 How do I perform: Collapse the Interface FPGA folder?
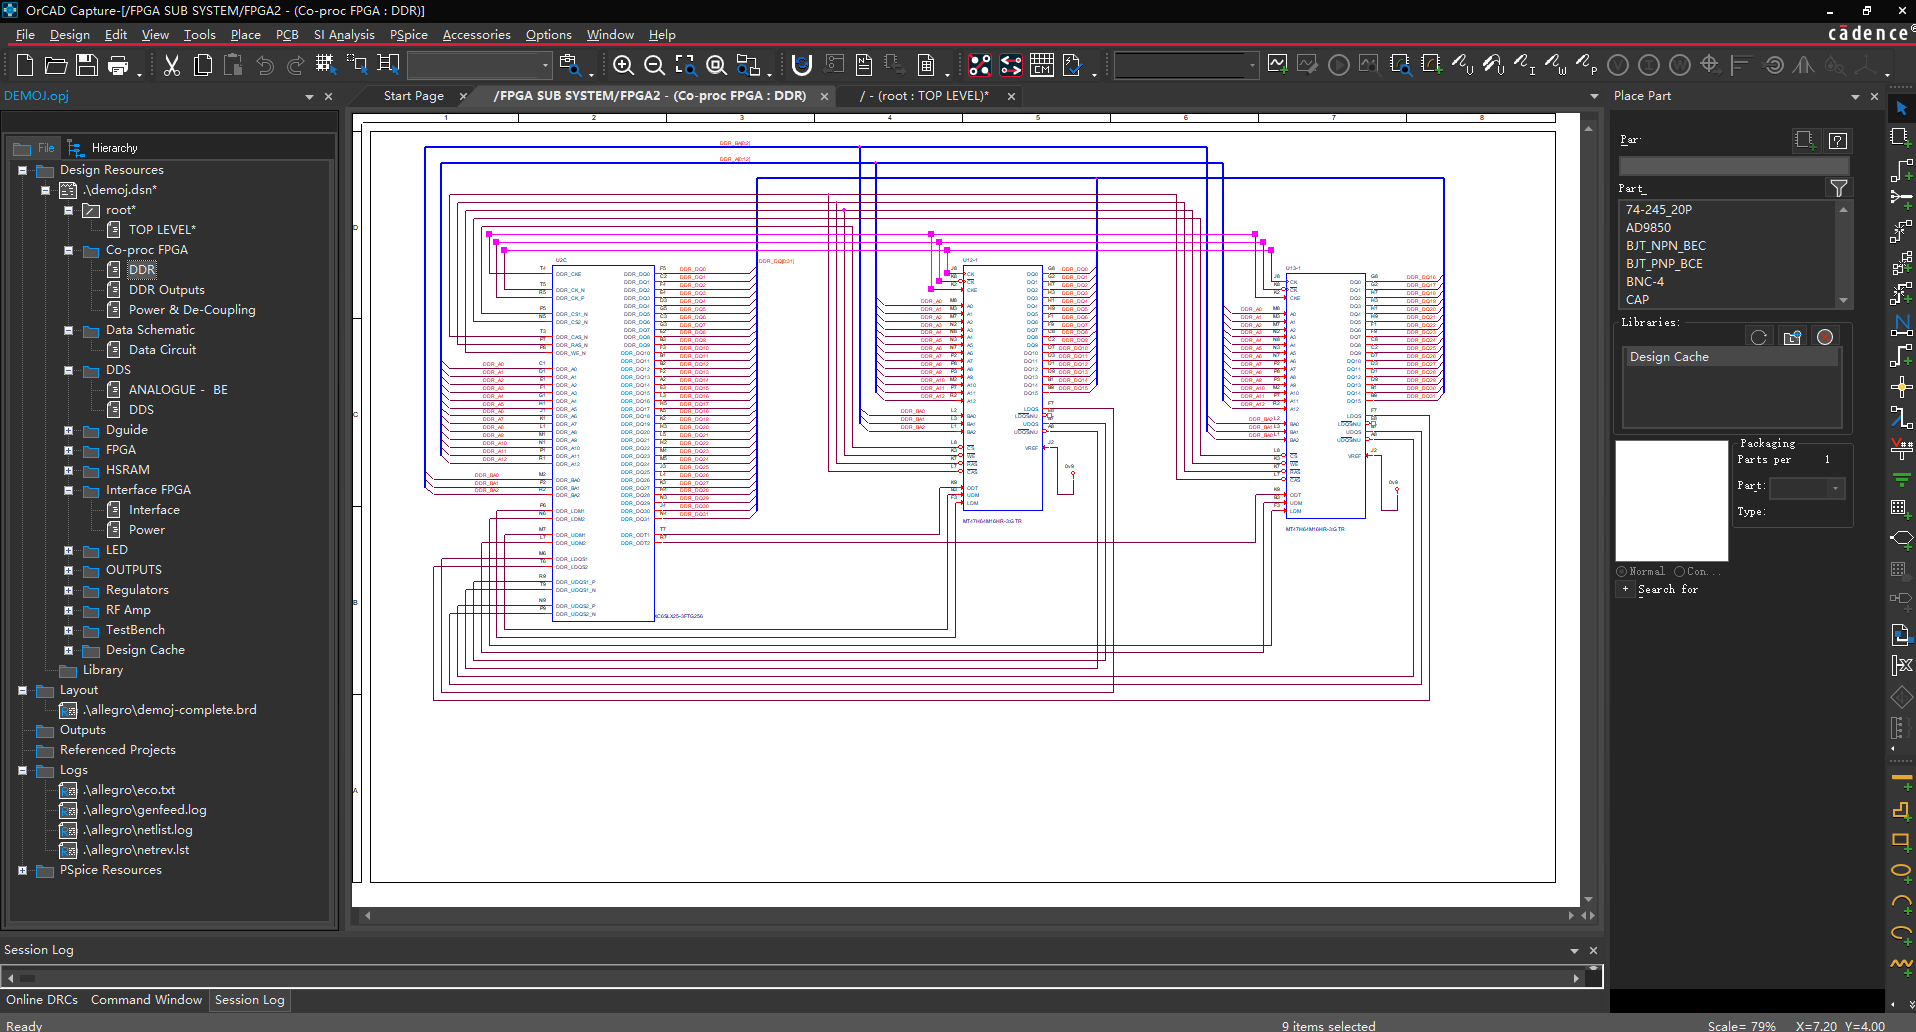click(x=69, y=490)
